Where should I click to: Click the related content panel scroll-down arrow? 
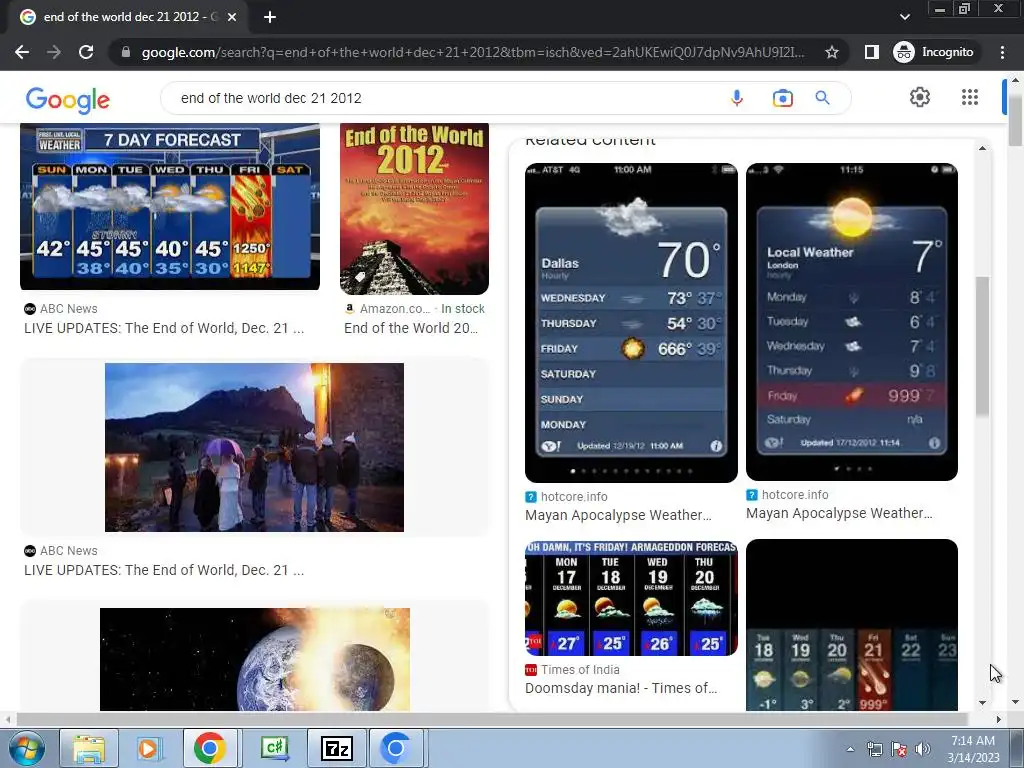[x=983, y=703]
